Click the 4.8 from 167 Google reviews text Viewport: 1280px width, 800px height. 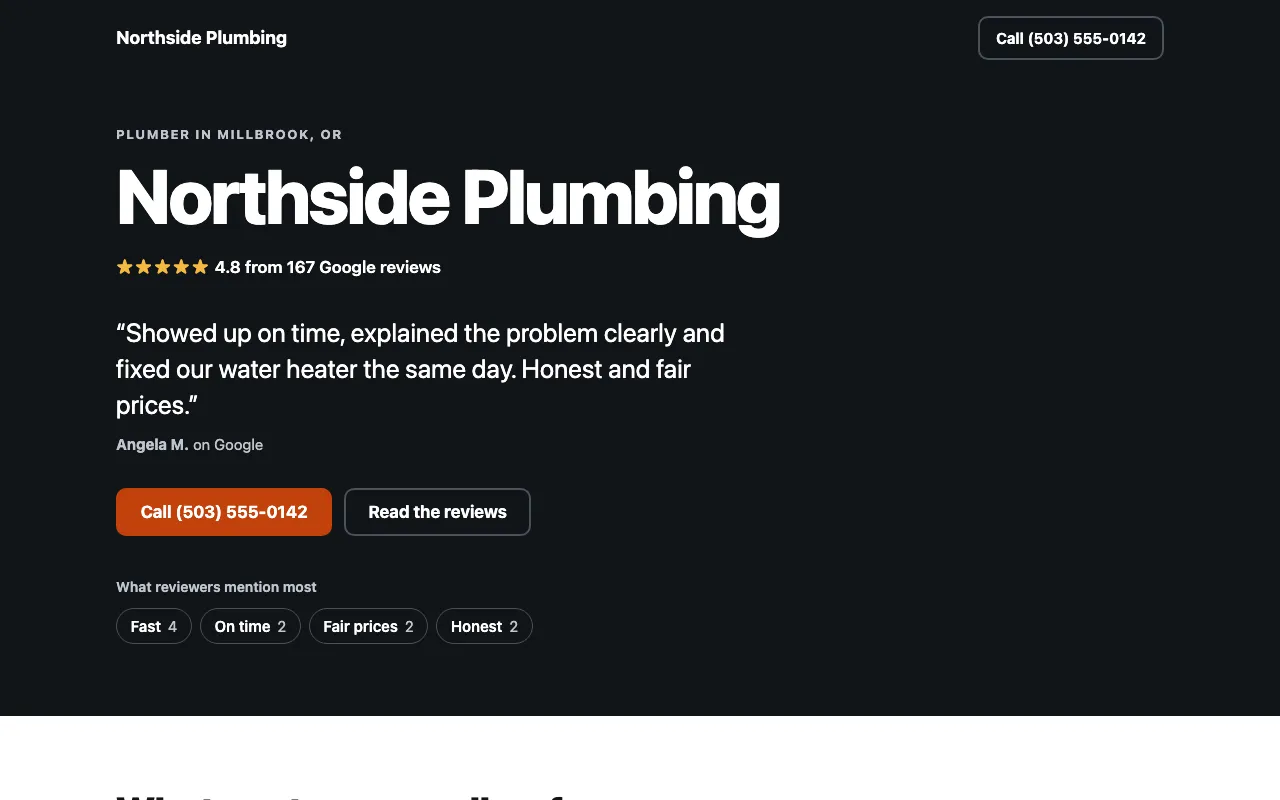click(x=328, y=267)
